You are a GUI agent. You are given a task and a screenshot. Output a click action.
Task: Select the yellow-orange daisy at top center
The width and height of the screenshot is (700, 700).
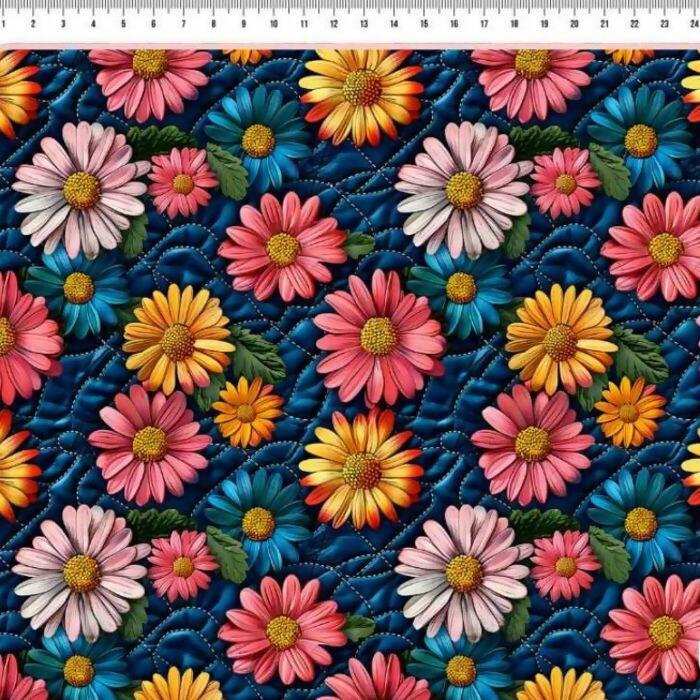361,89
